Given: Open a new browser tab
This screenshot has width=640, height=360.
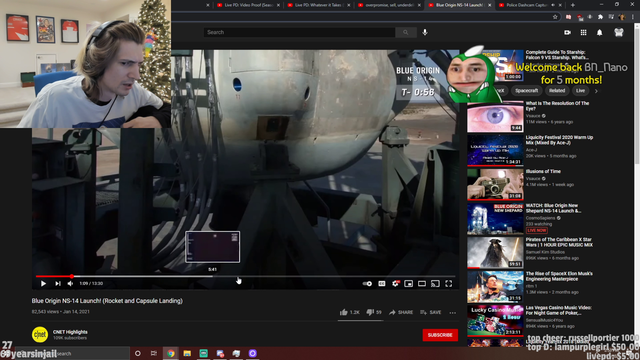Looking at the screenshot, I should [x=573, y=5].
